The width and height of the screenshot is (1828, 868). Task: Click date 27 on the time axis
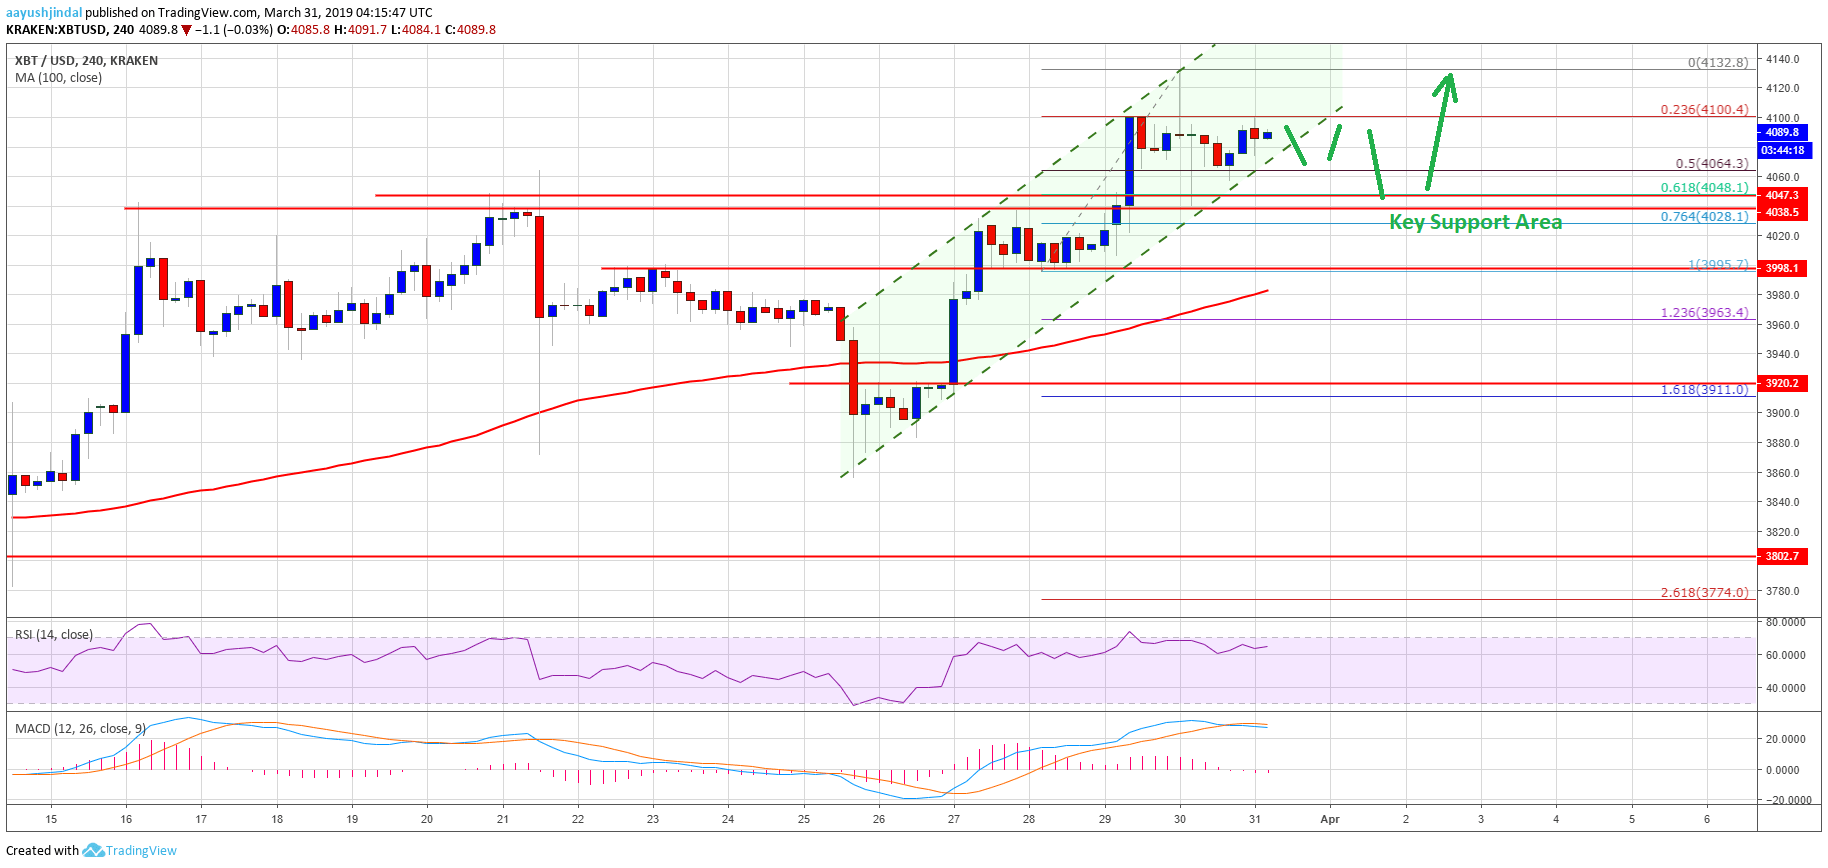954,819
